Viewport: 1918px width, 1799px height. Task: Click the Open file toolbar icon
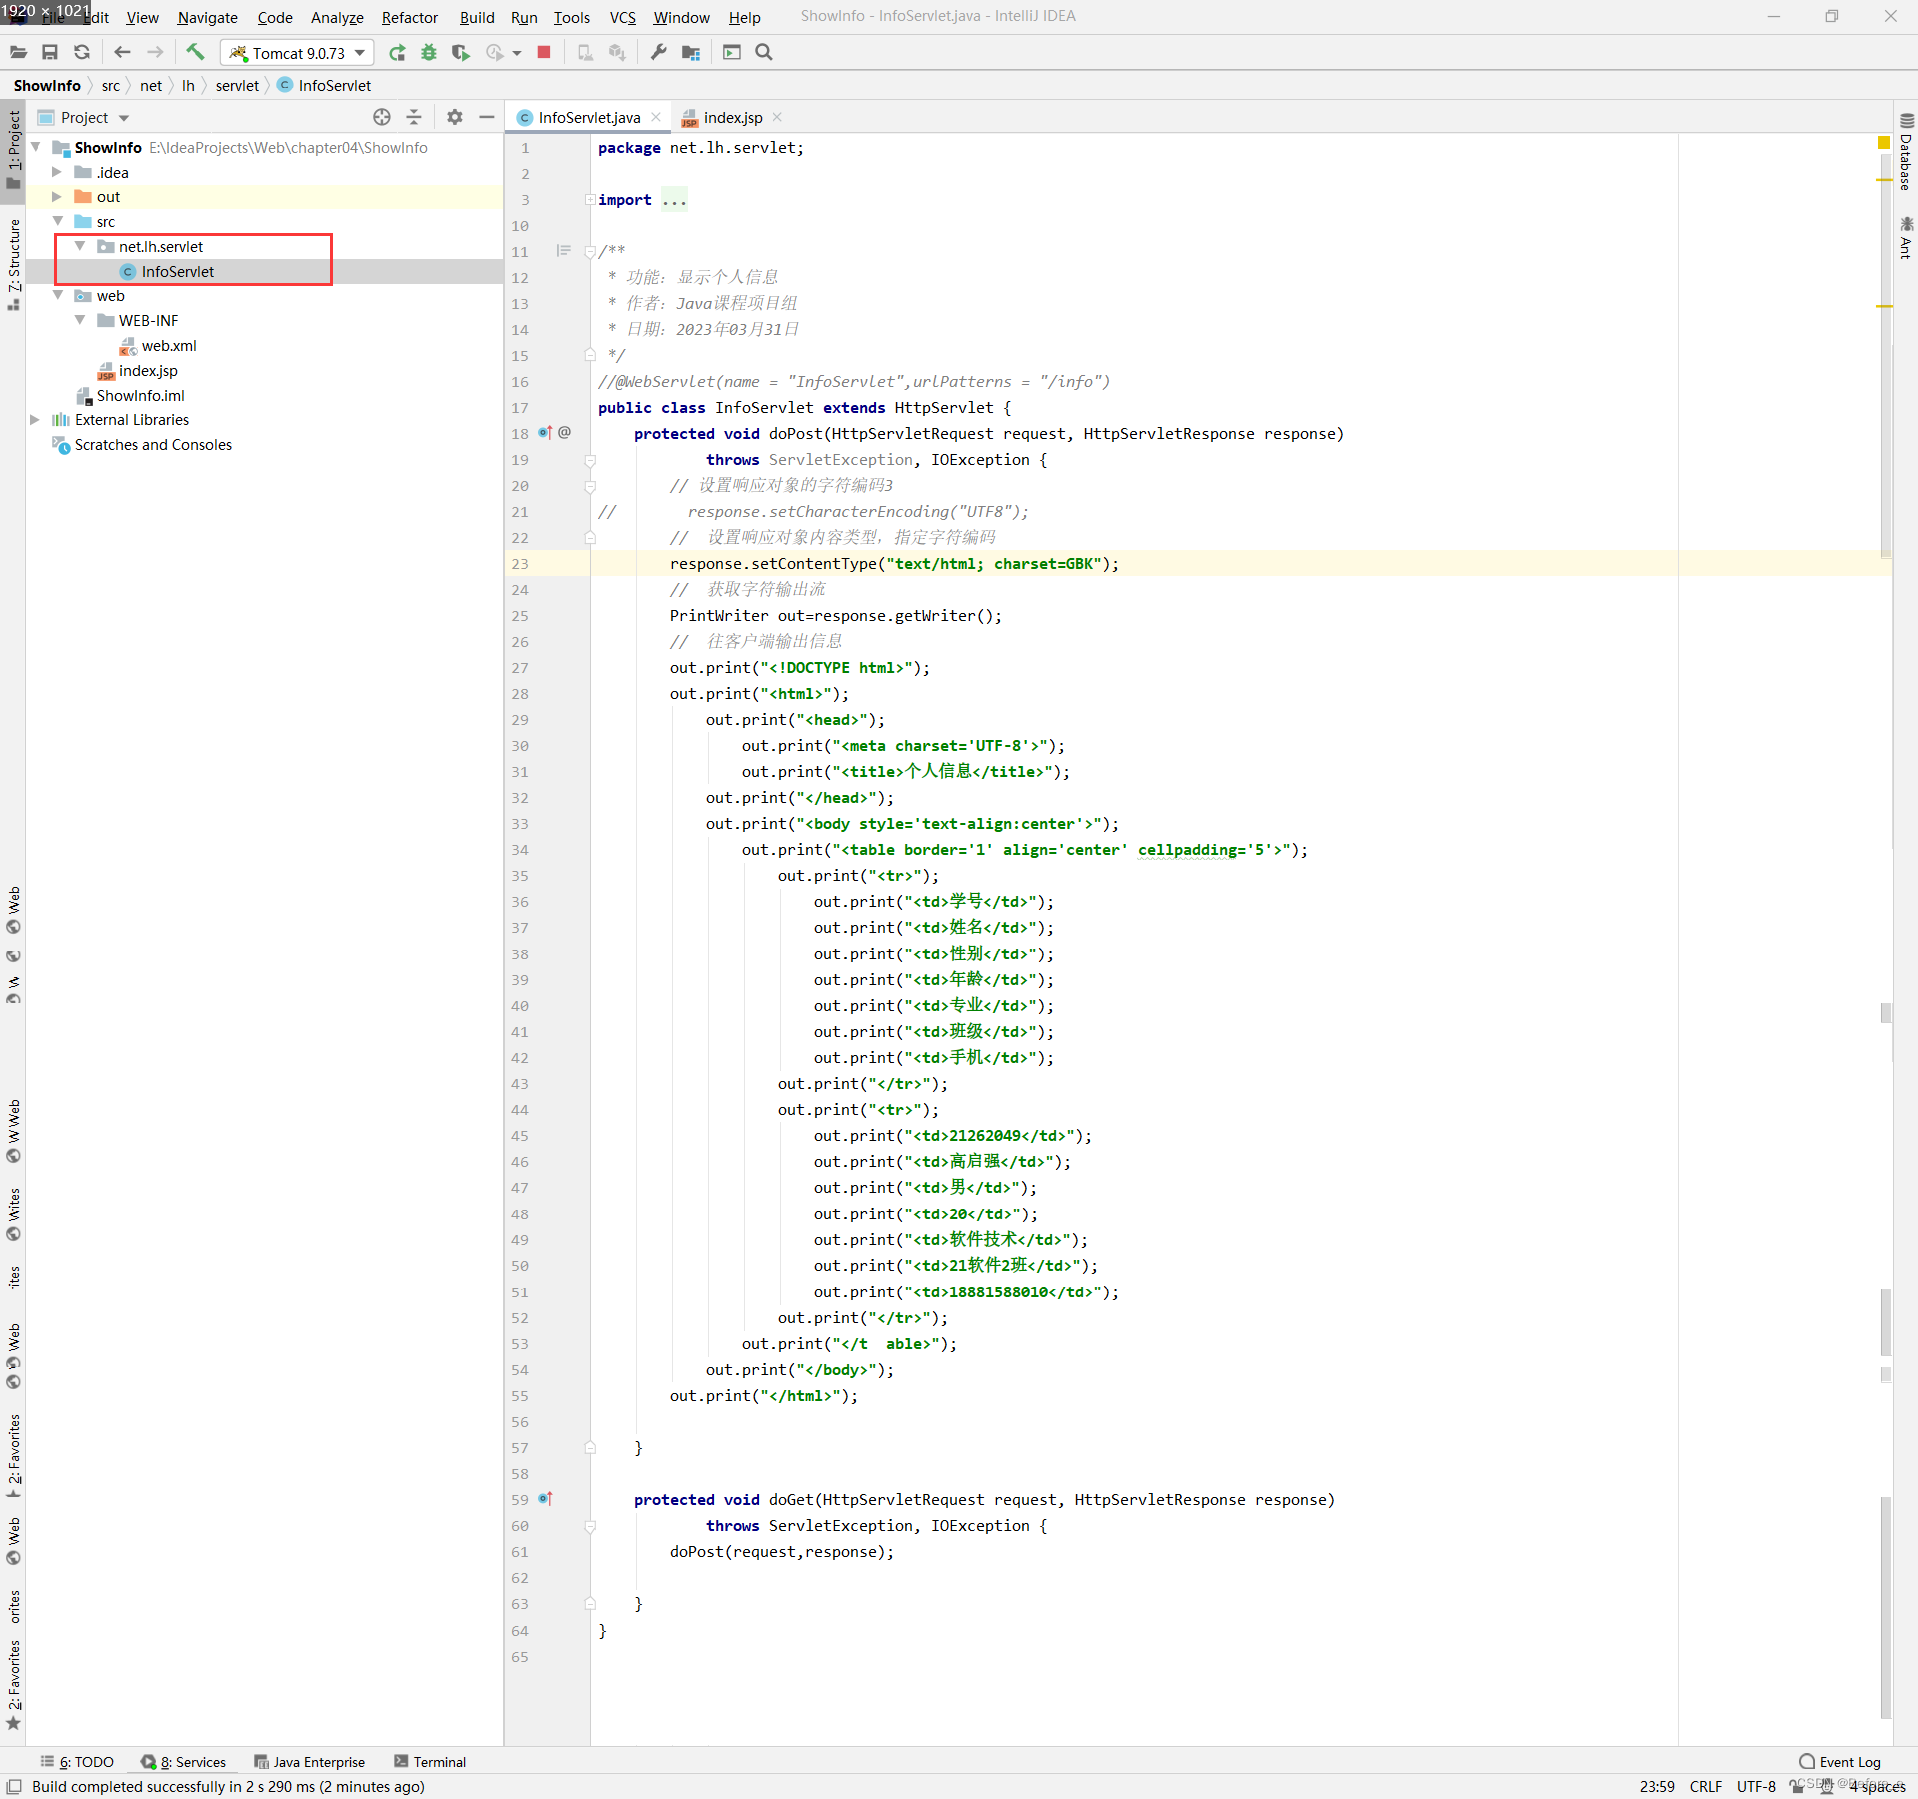pos(18,52)
